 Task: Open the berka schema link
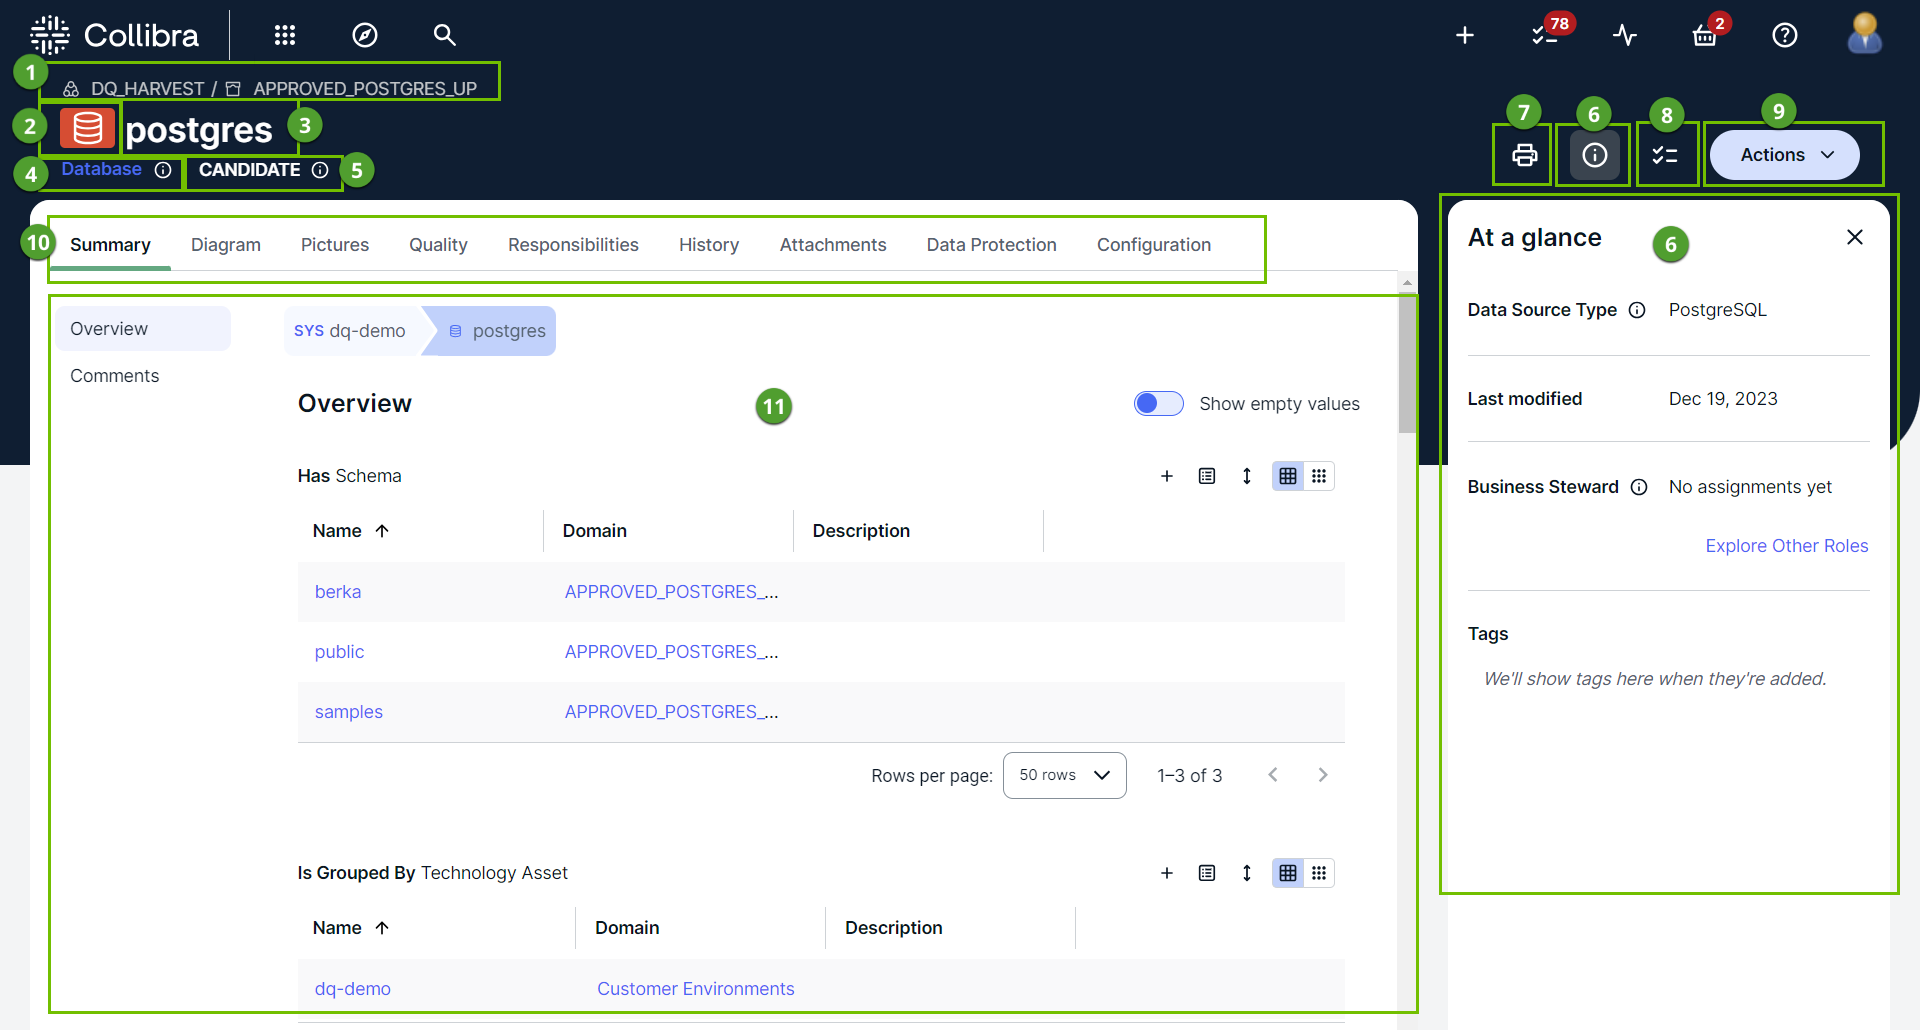(338, 592)
